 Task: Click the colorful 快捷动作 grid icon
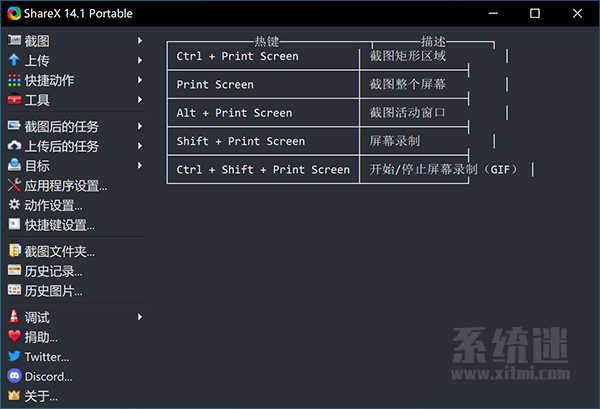point(14,80)
